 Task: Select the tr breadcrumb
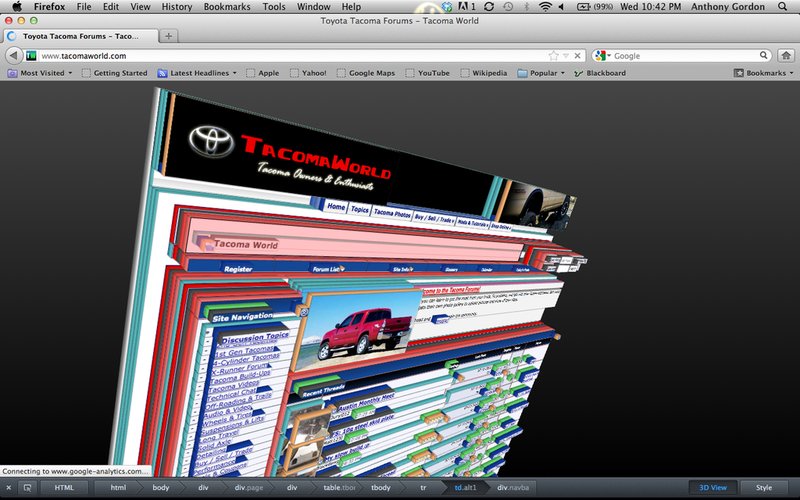click(423, 488)
